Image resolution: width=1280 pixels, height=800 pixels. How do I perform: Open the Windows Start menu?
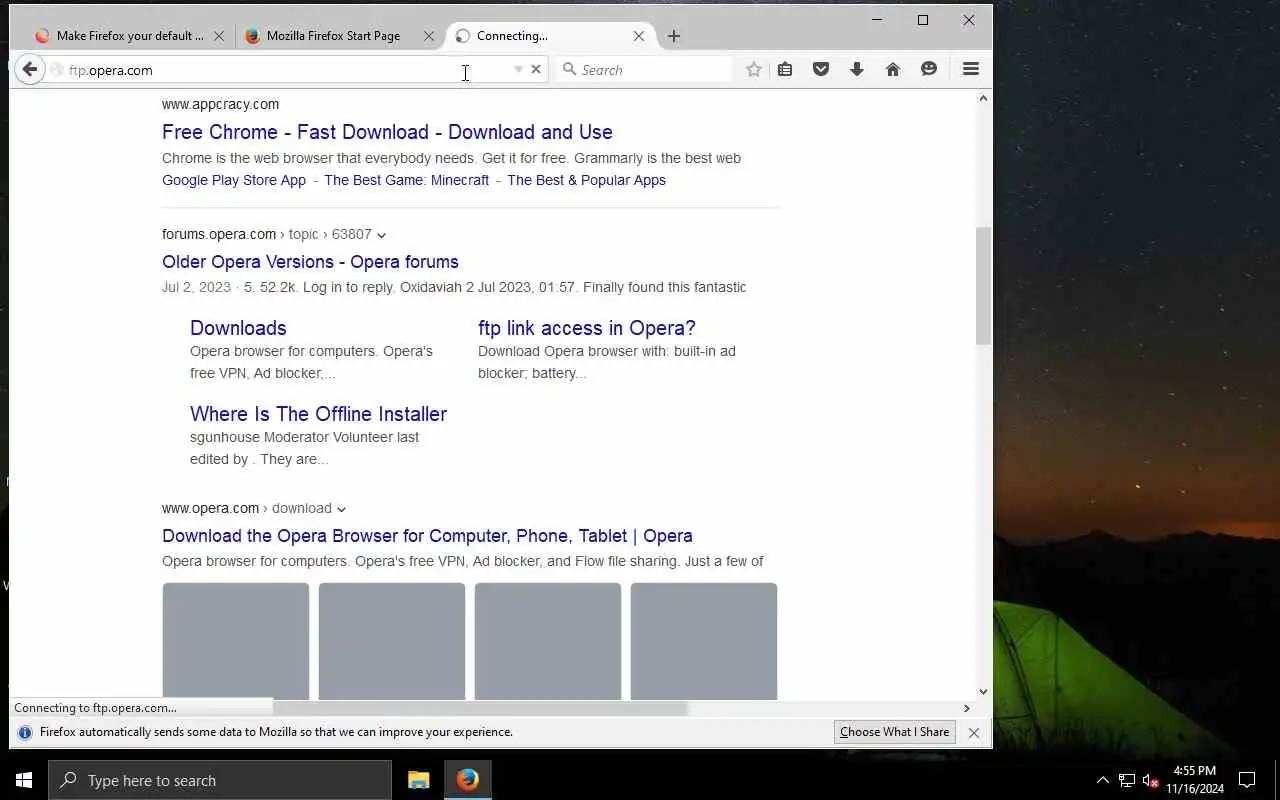pos(24,780)
